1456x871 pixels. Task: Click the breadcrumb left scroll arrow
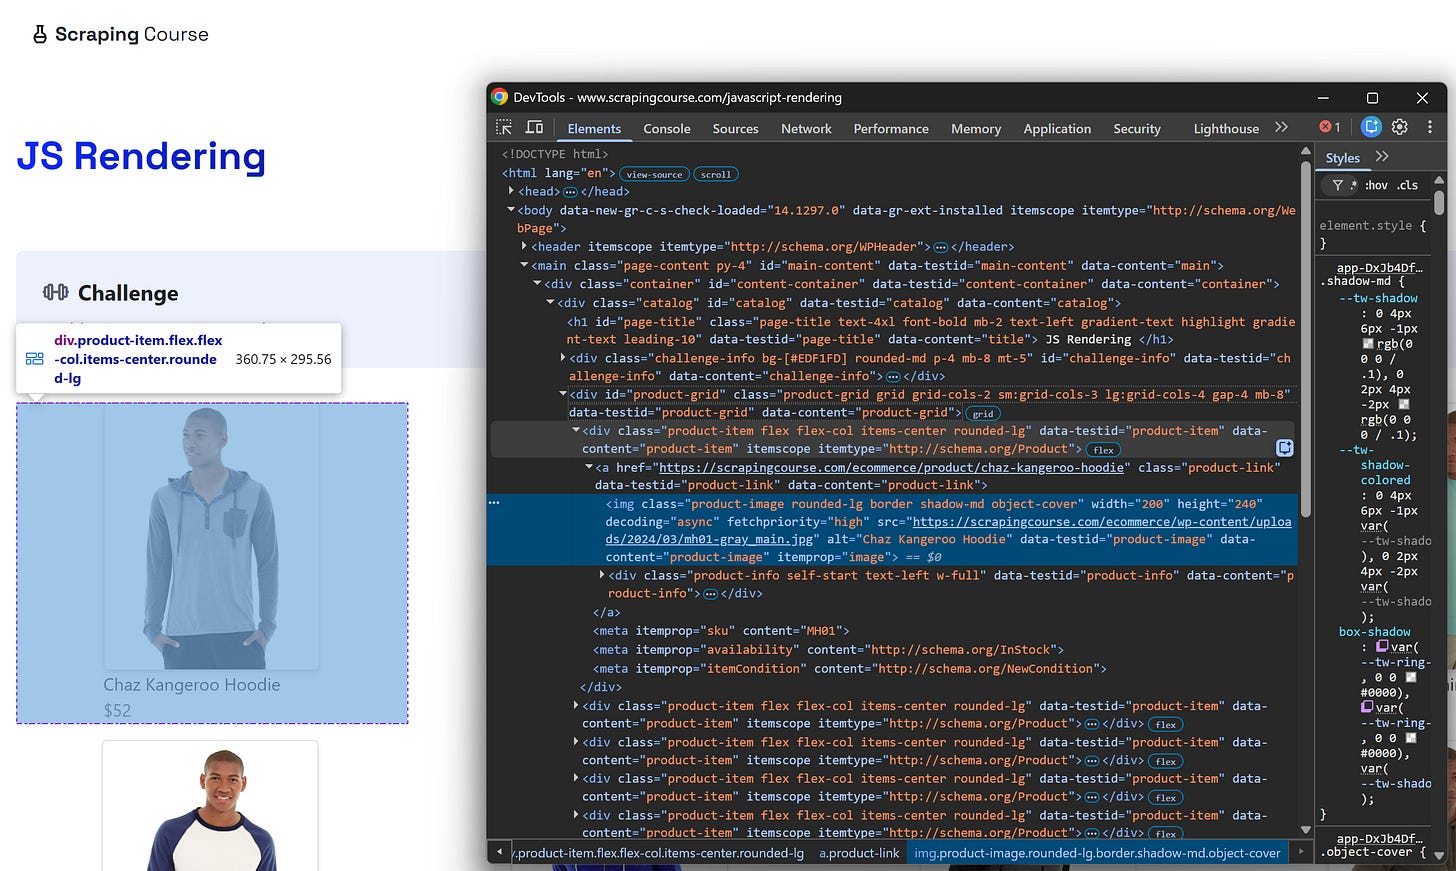click(x=499, y=852)
